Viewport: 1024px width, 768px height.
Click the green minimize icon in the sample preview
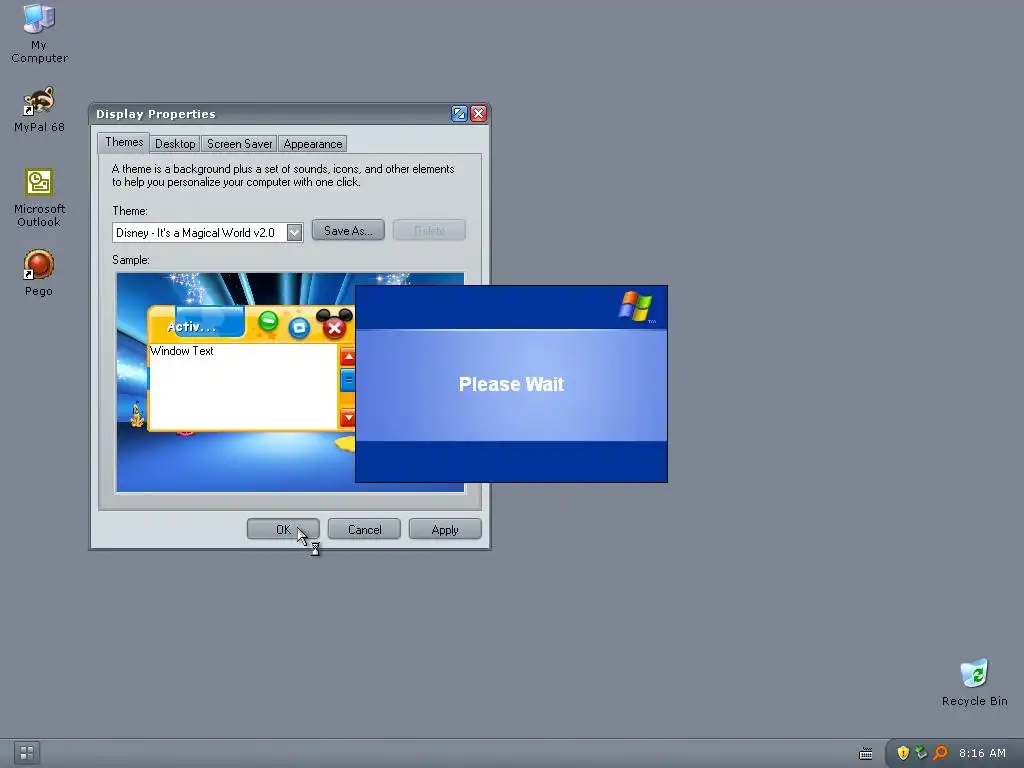[x=268, y=321]
